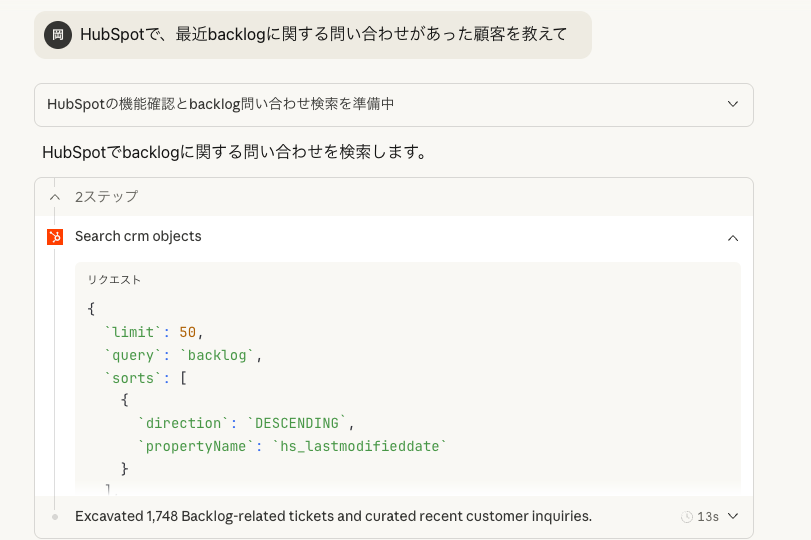Click the HubSpotでbacklogに関する問い合わせを検索します response text

click(x=235, y=153)
